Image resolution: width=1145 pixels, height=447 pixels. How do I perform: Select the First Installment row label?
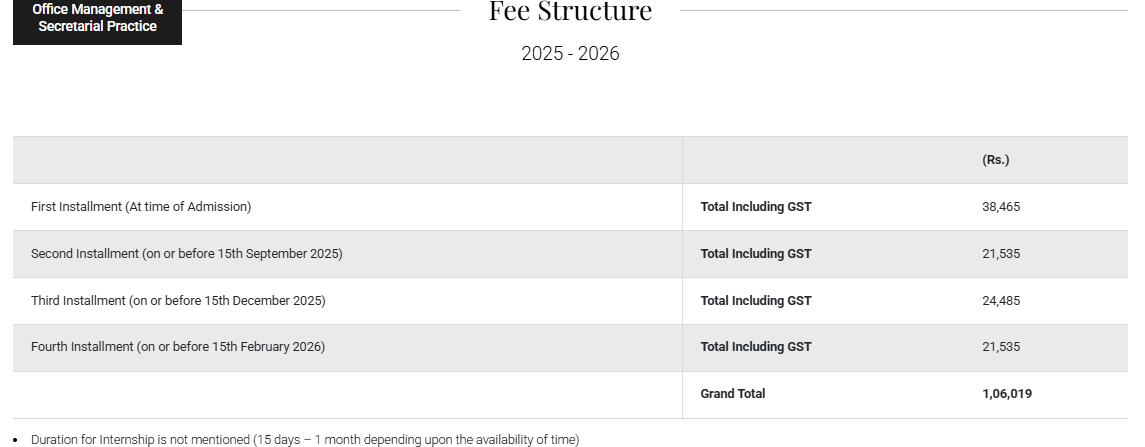141,207
